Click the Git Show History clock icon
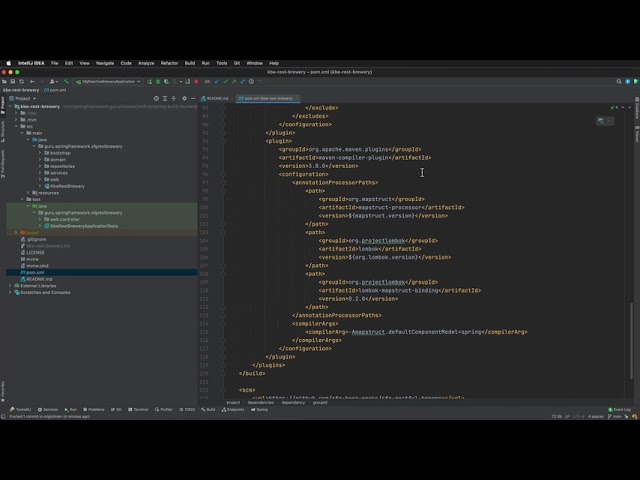 pyautogui.click(x=251, y=82)
